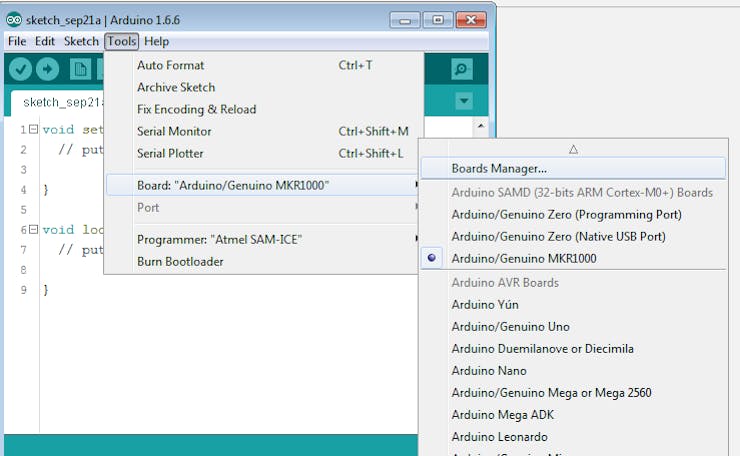Open the Edit menu
The width and height of the screenshot is (740, 456).
(45, 42)
